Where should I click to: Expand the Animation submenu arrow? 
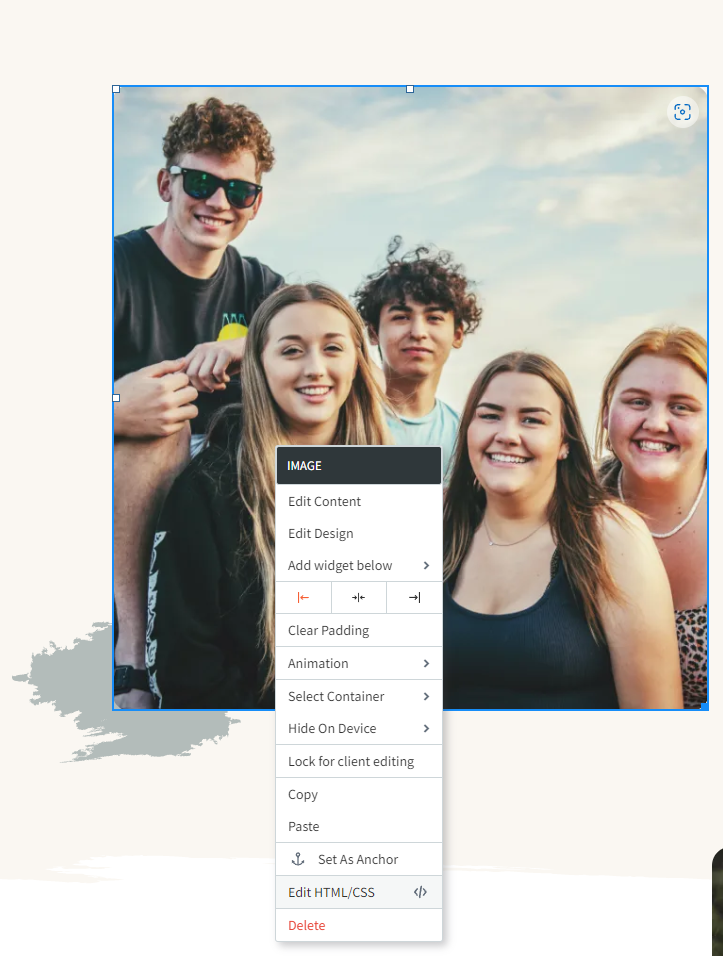(426, 664)
